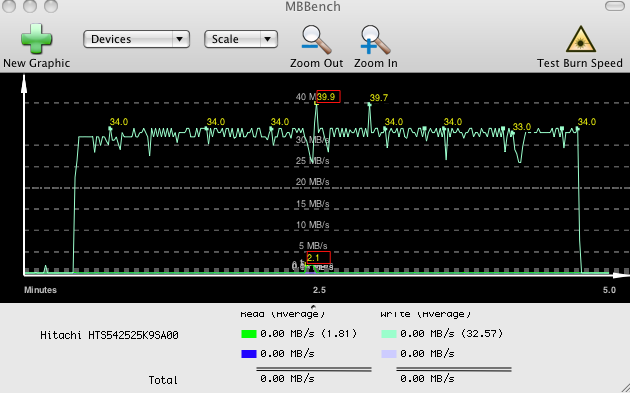Click the Hitachi HTS542525K9SA00 device label
The height and width of the screenshot is (393, 630).
coord(109,335)
